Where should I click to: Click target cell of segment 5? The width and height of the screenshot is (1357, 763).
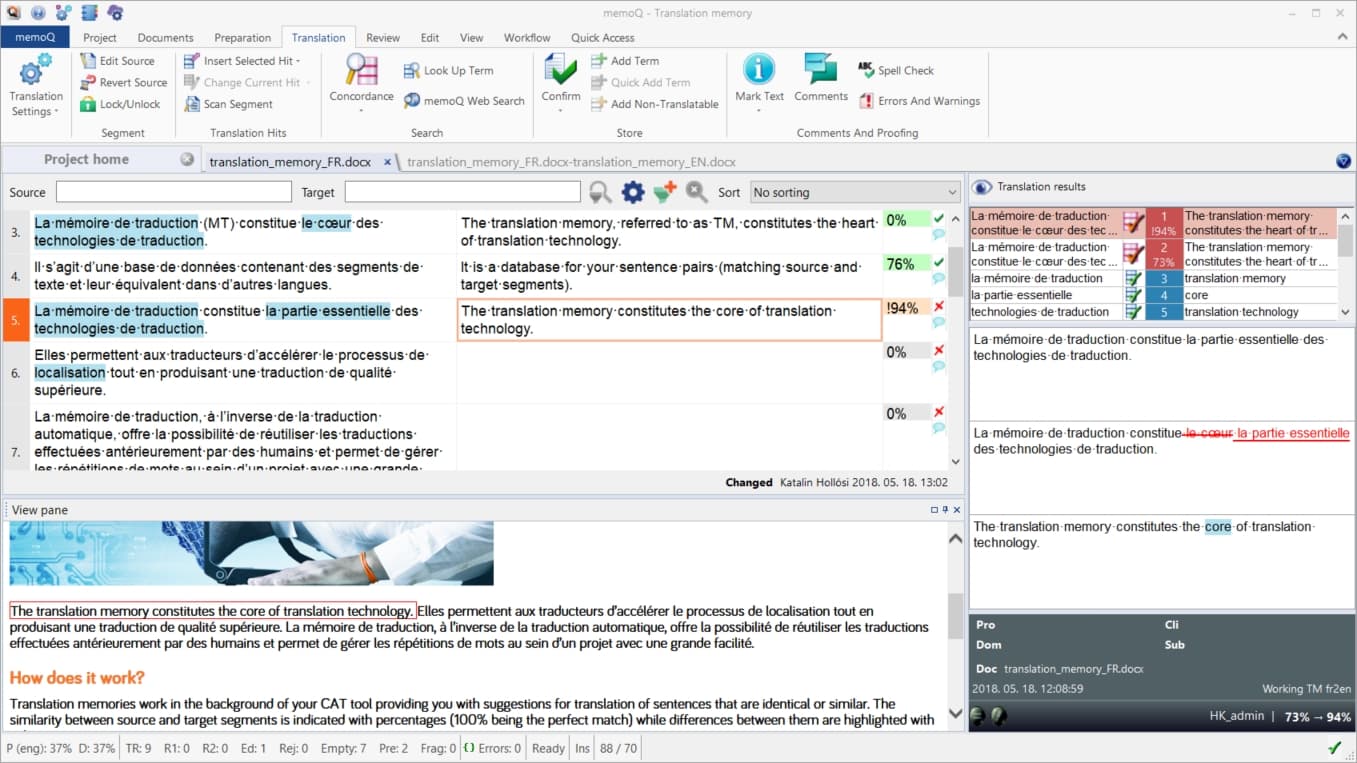pyautogui.click(x=669, y=319)
